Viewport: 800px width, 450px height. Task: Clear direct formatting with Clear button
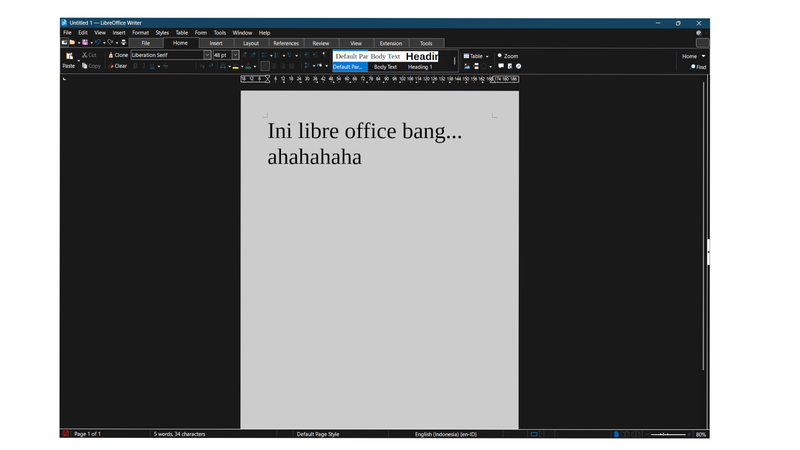117,66
